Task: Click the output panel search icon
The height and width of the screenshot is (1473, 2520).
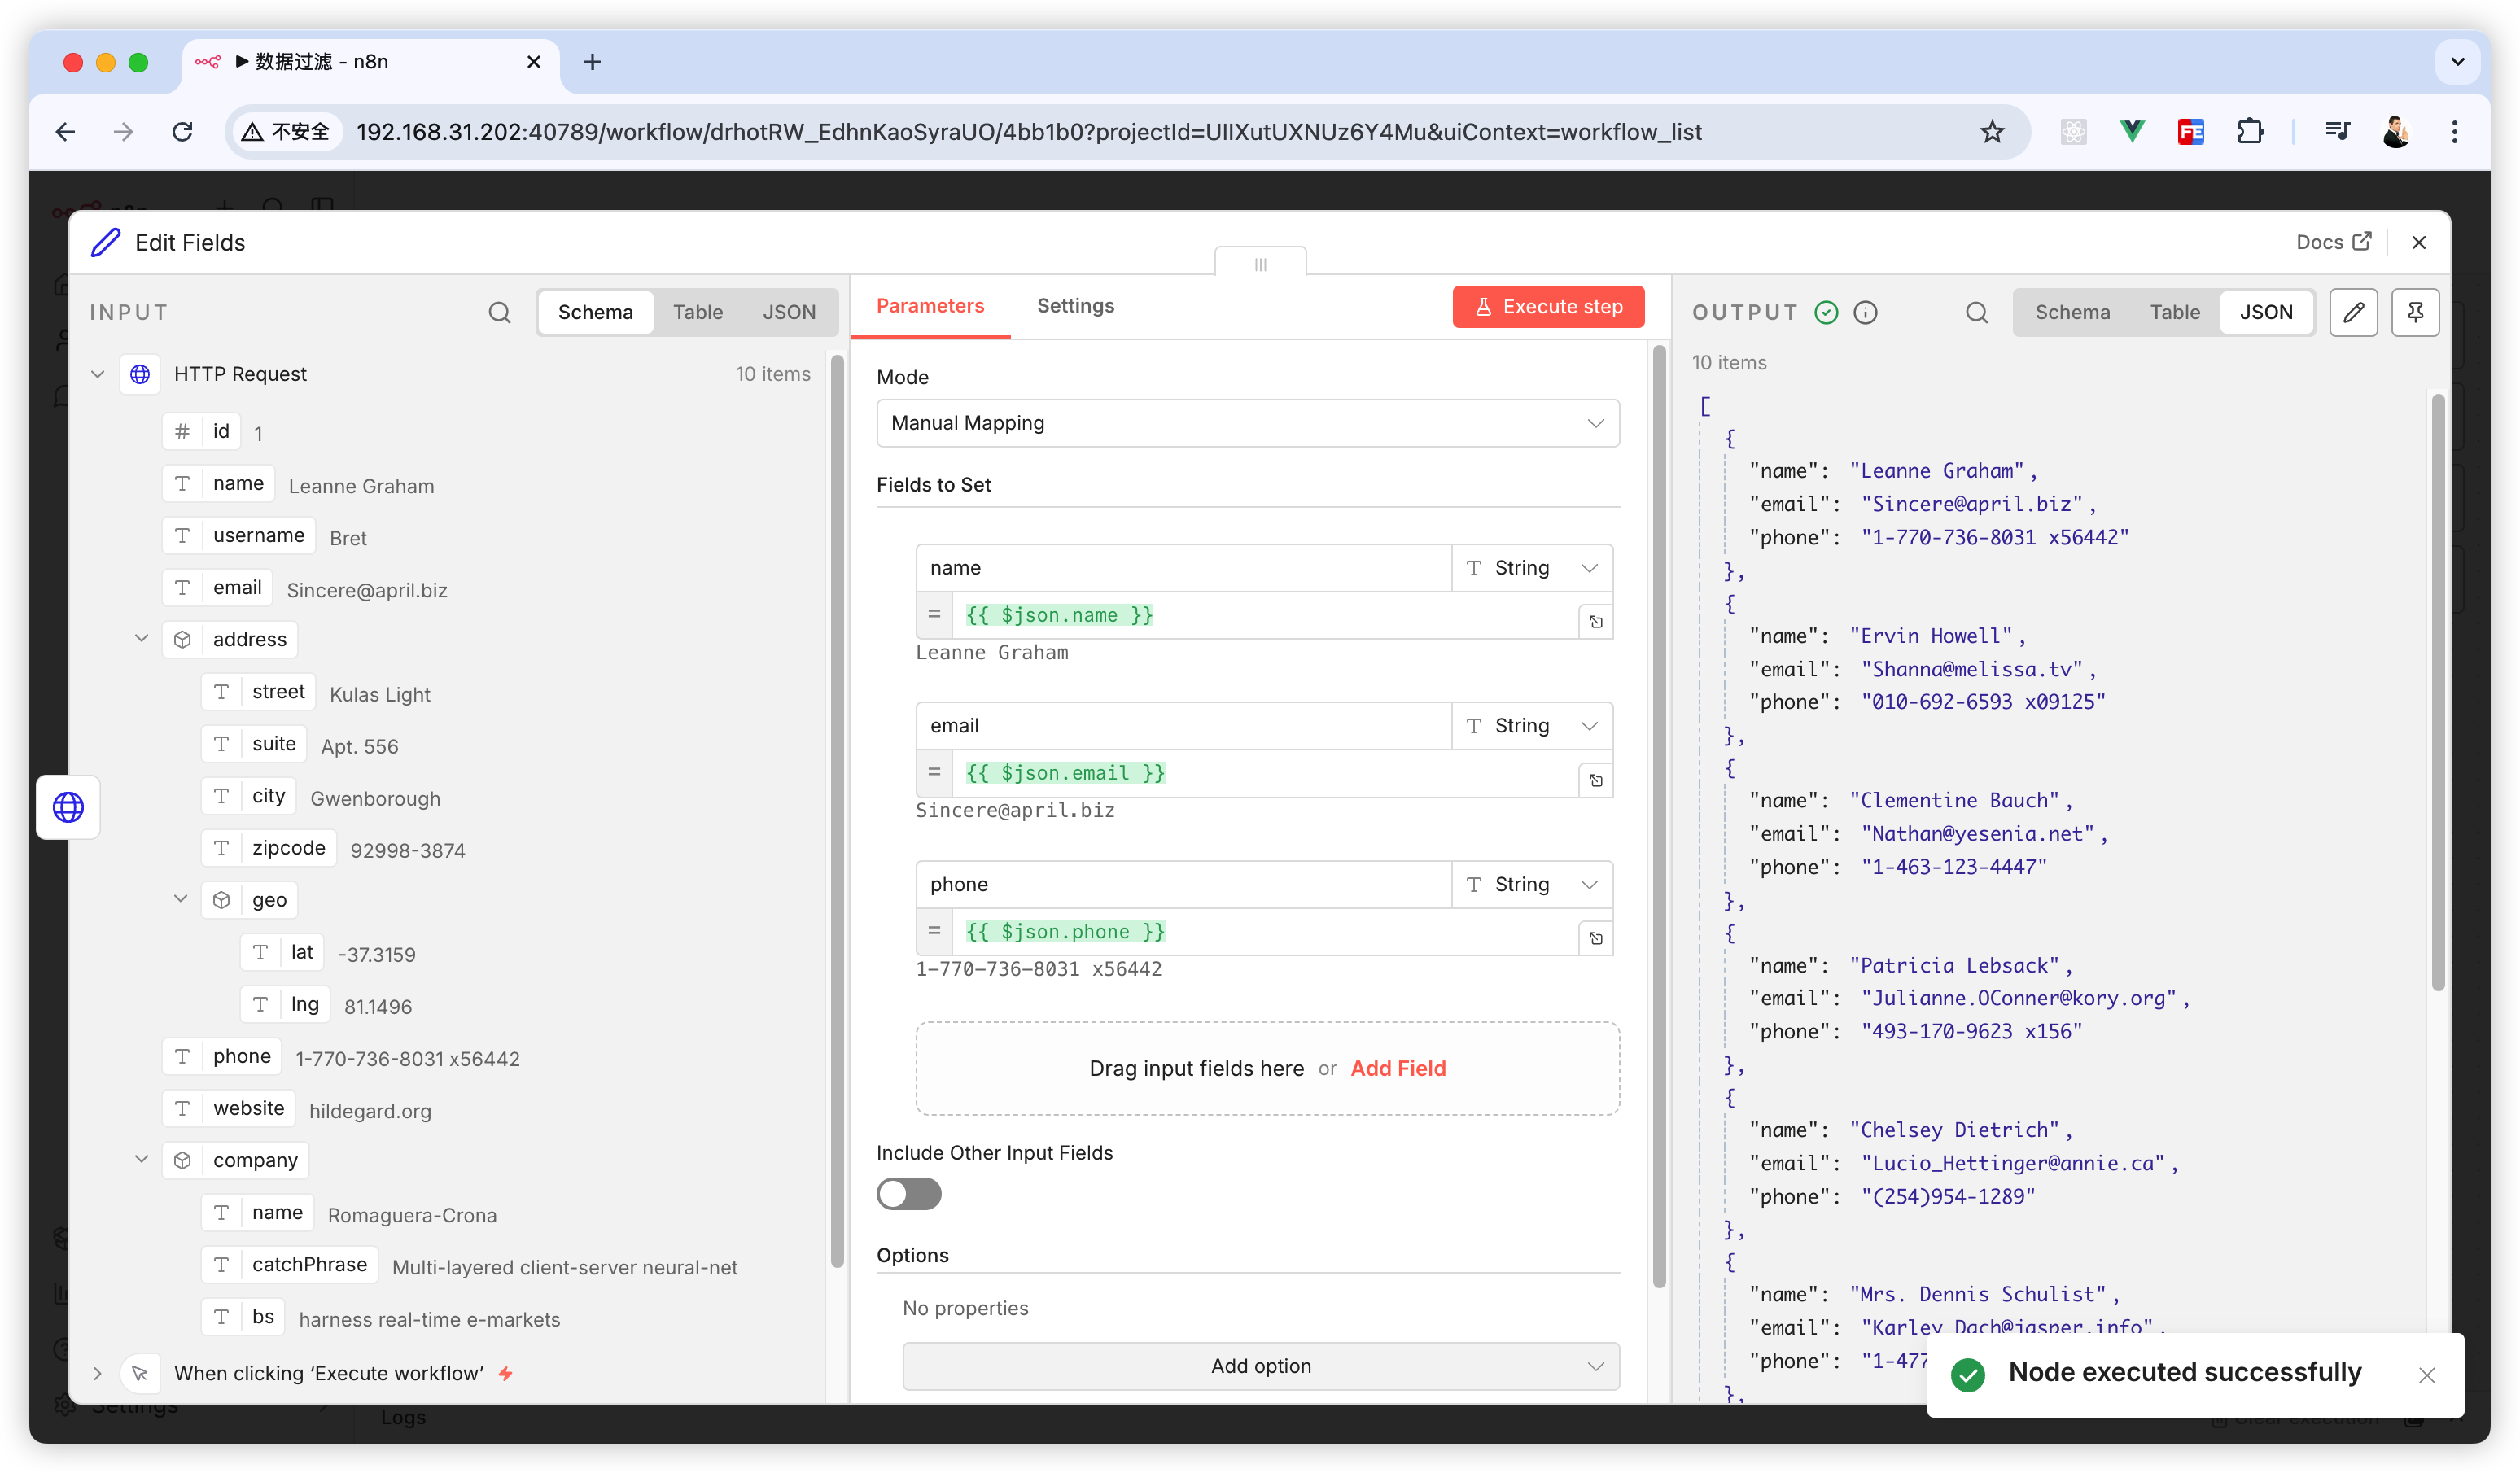Action: click(1976, 313)
